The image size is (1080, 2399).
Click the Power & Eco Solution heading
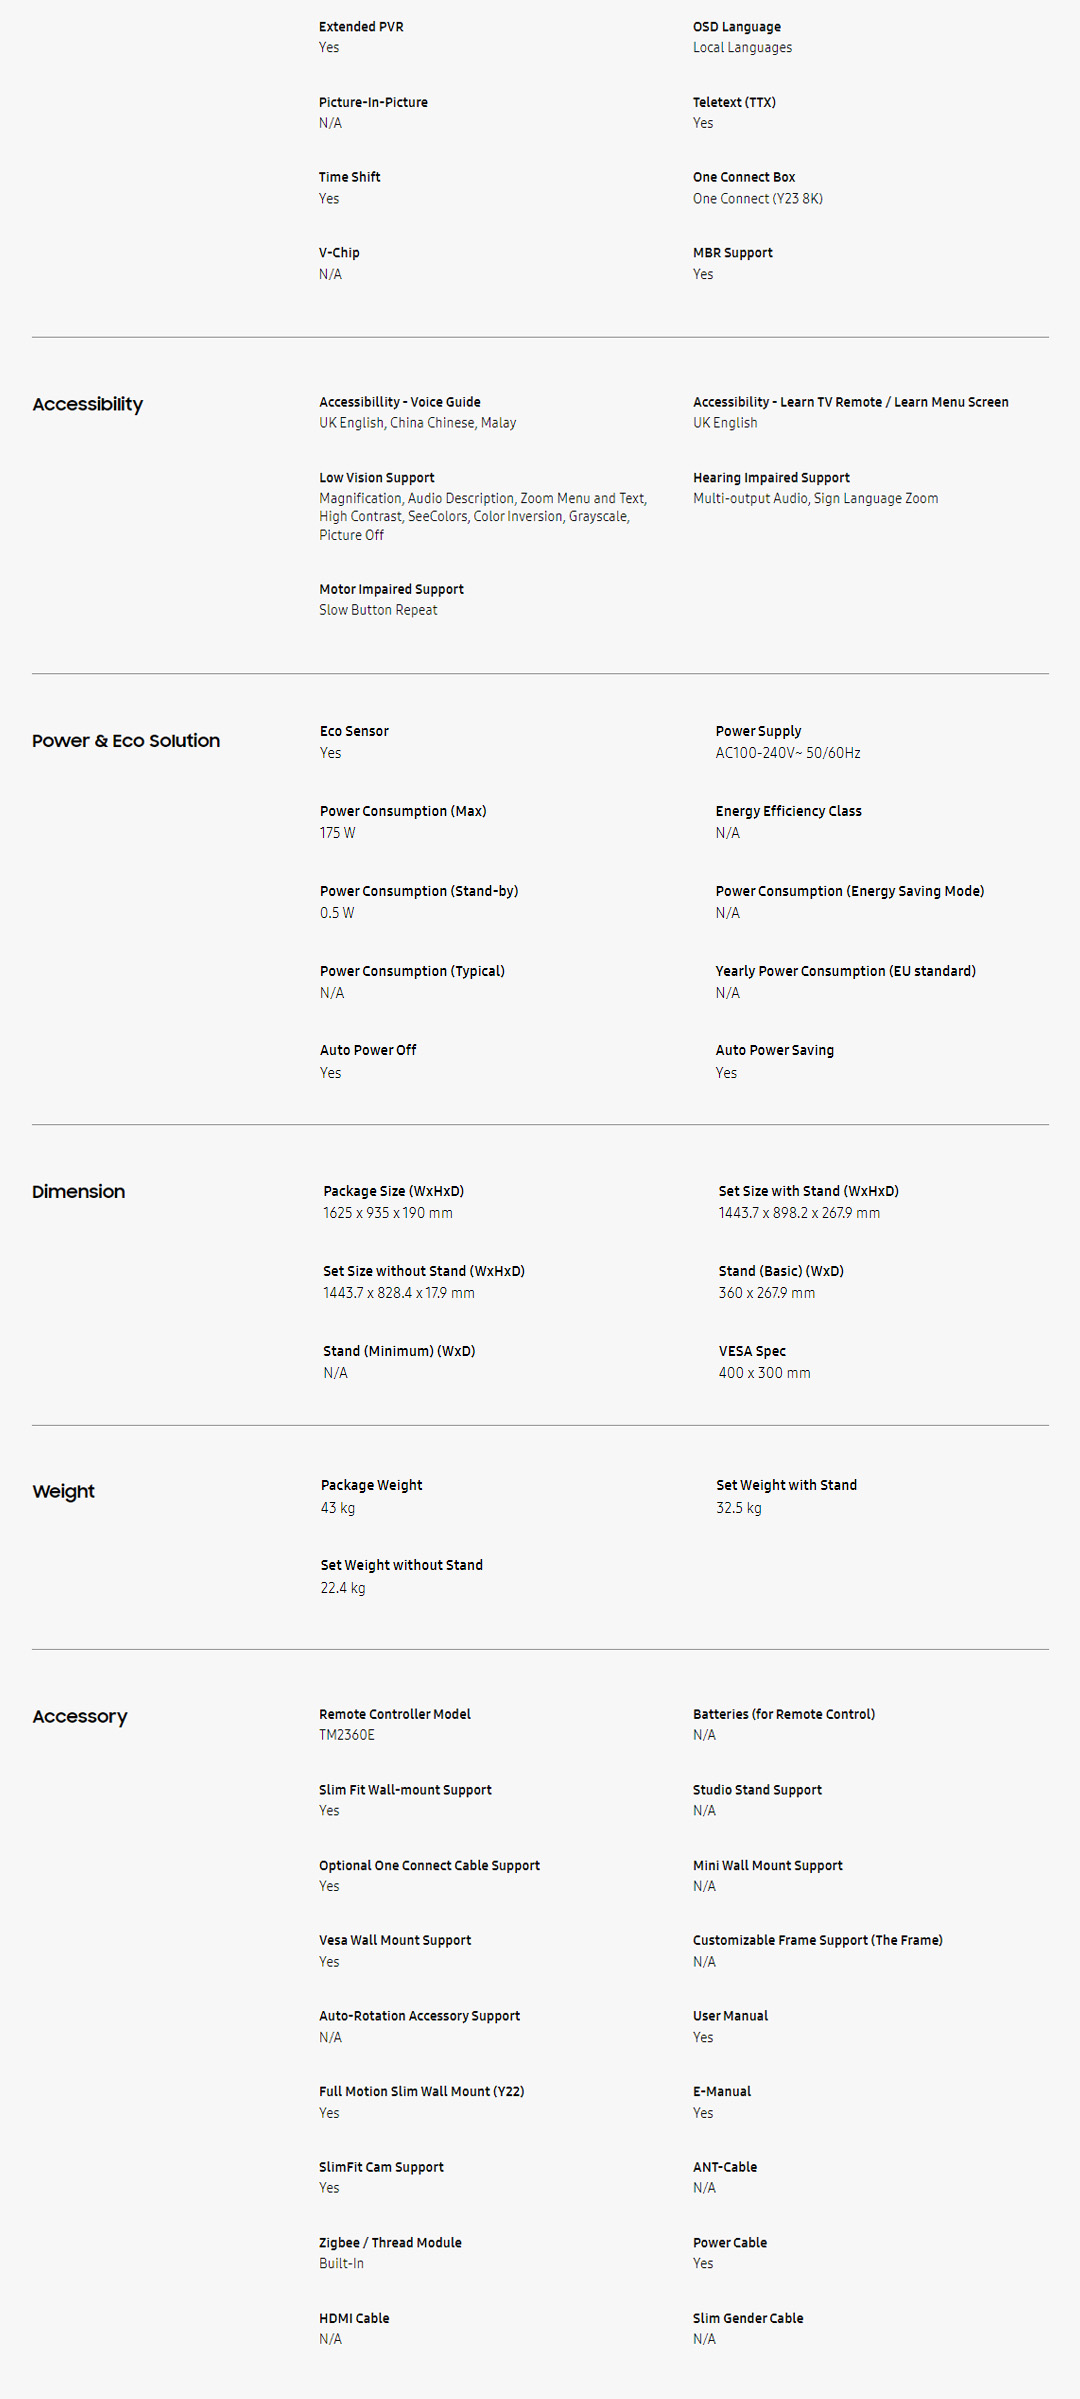(x=126, y=741)
